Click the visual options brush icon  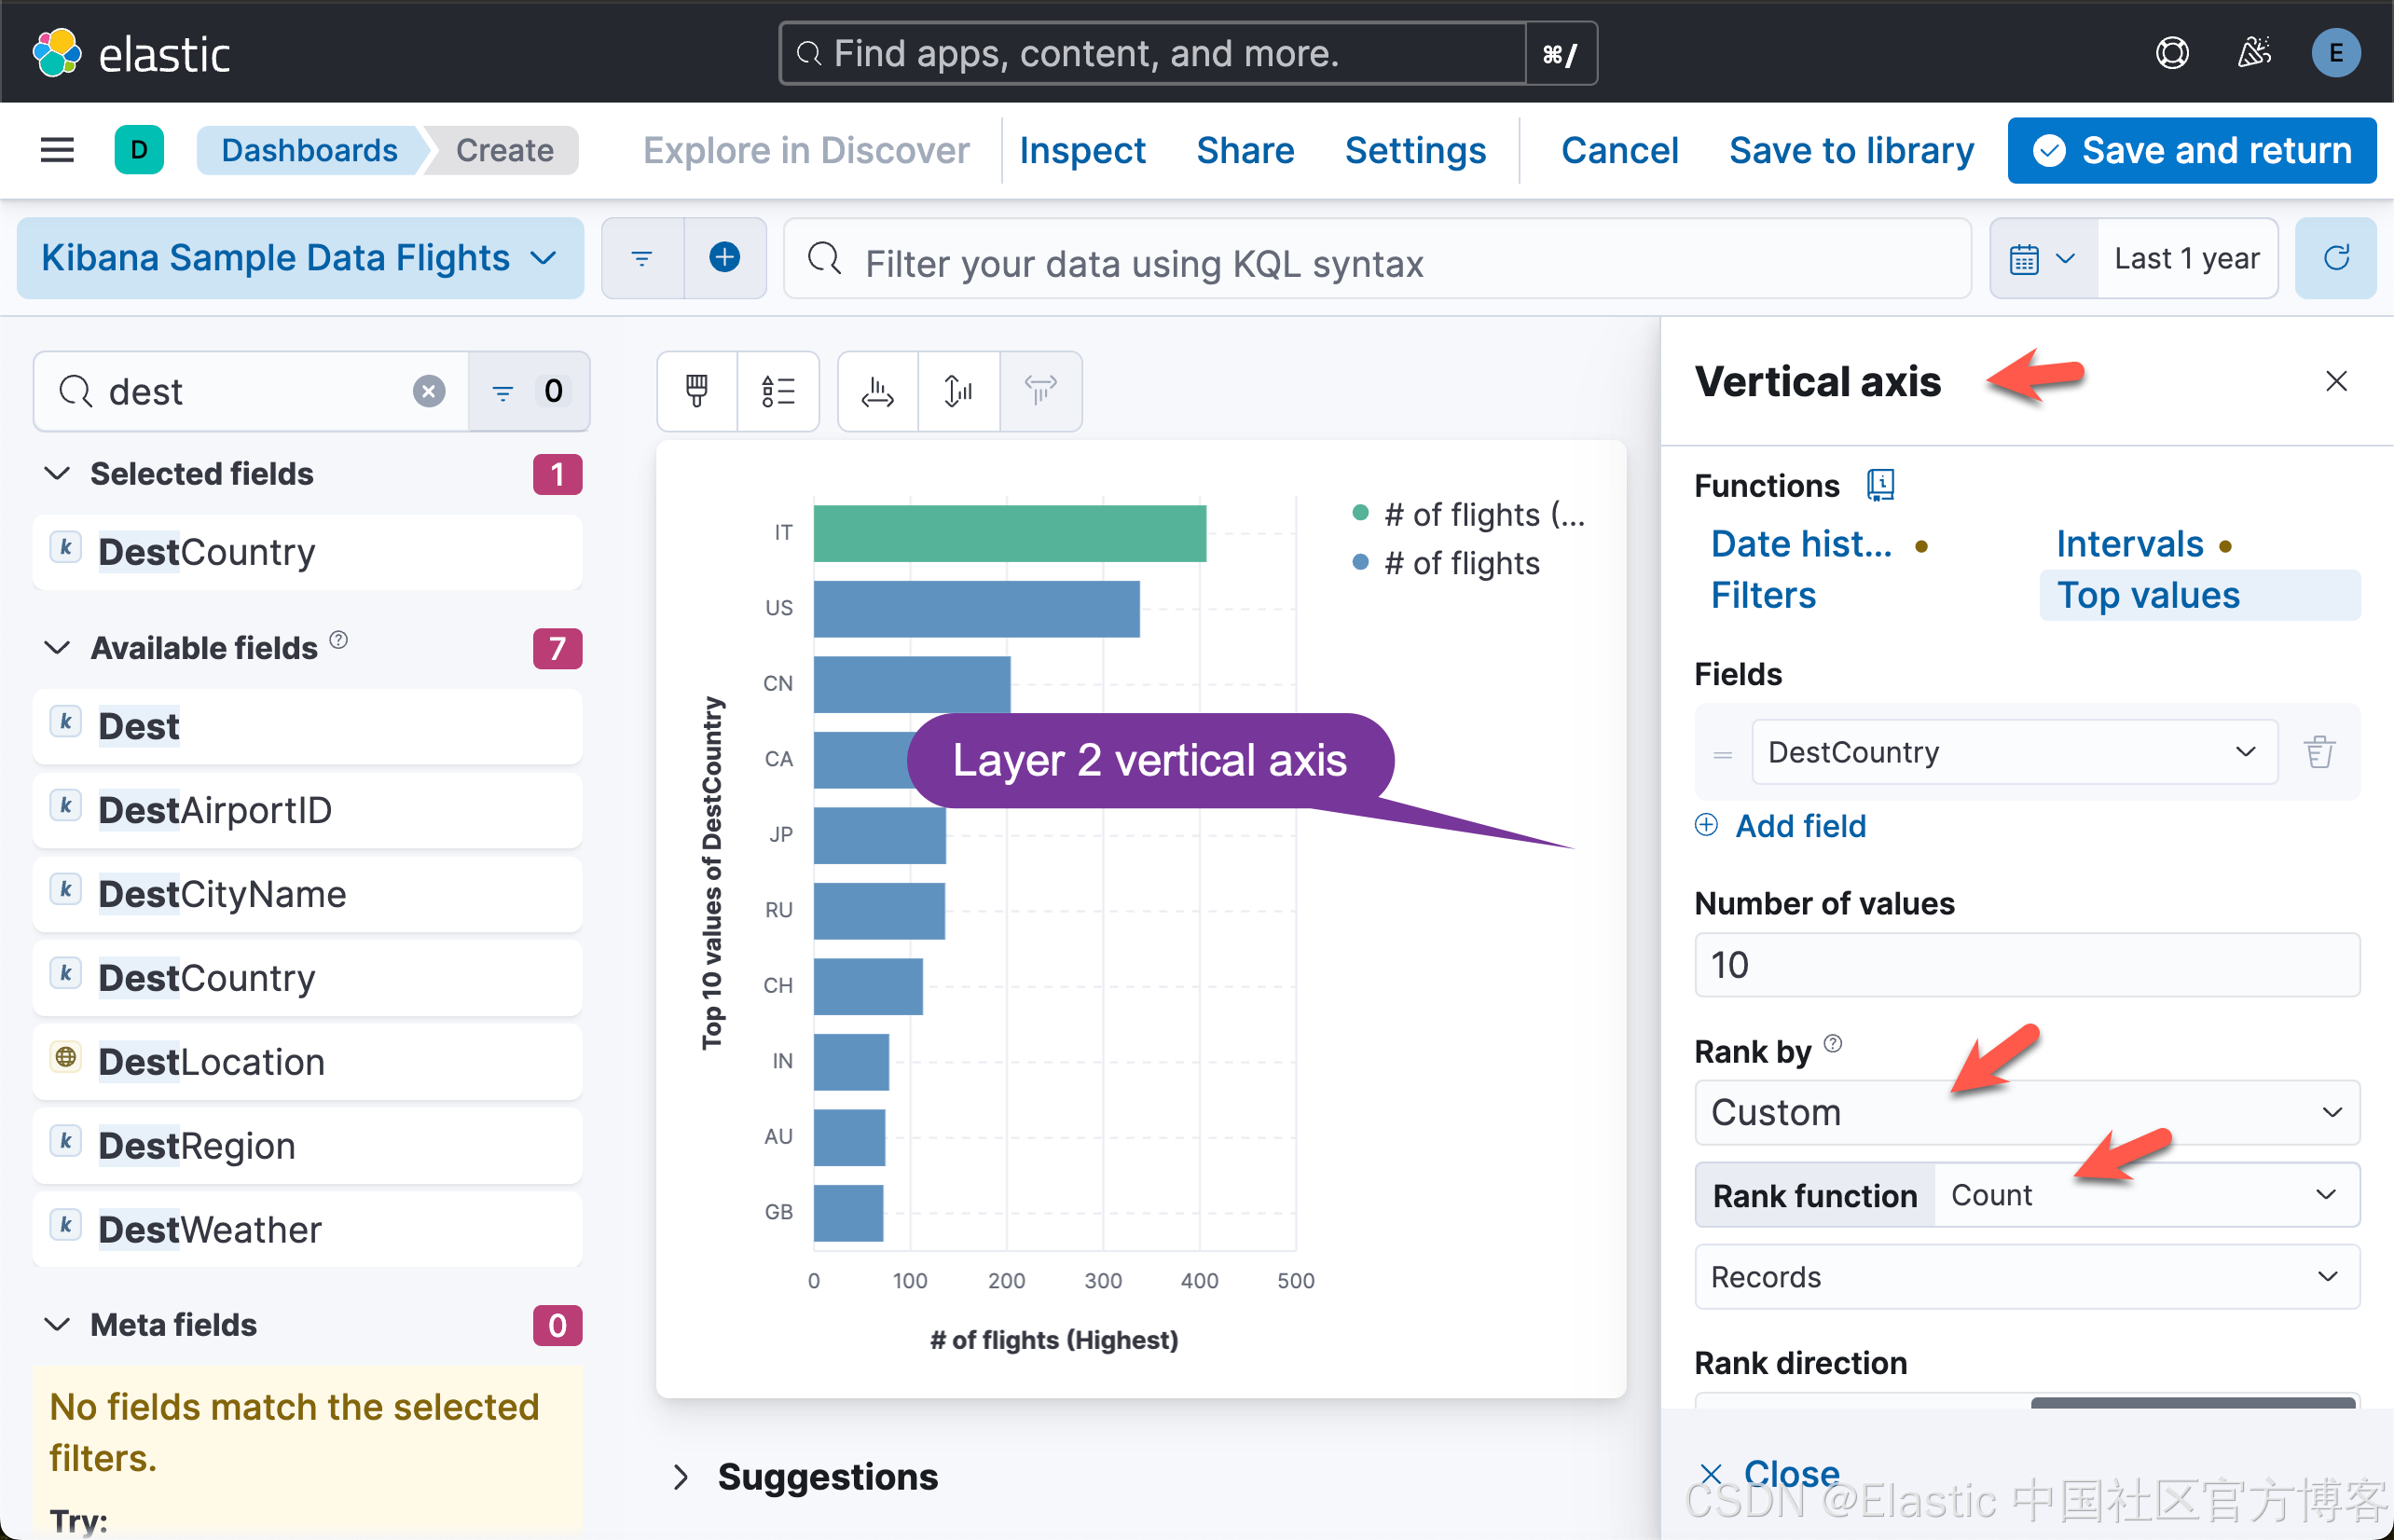[697, 390]
